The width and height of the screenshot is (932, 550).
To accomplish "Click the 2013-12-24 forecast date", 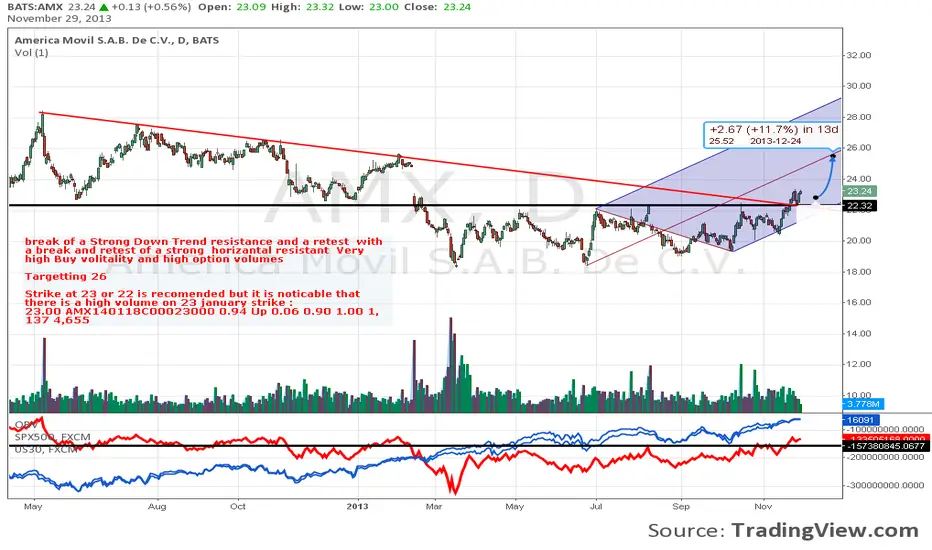I will [x=776, y=142].
